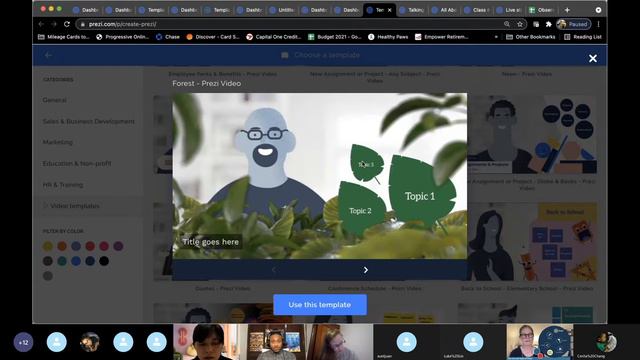Switch to the Class browser tab
Screen dimensions: 640x360
coord(476,10)
